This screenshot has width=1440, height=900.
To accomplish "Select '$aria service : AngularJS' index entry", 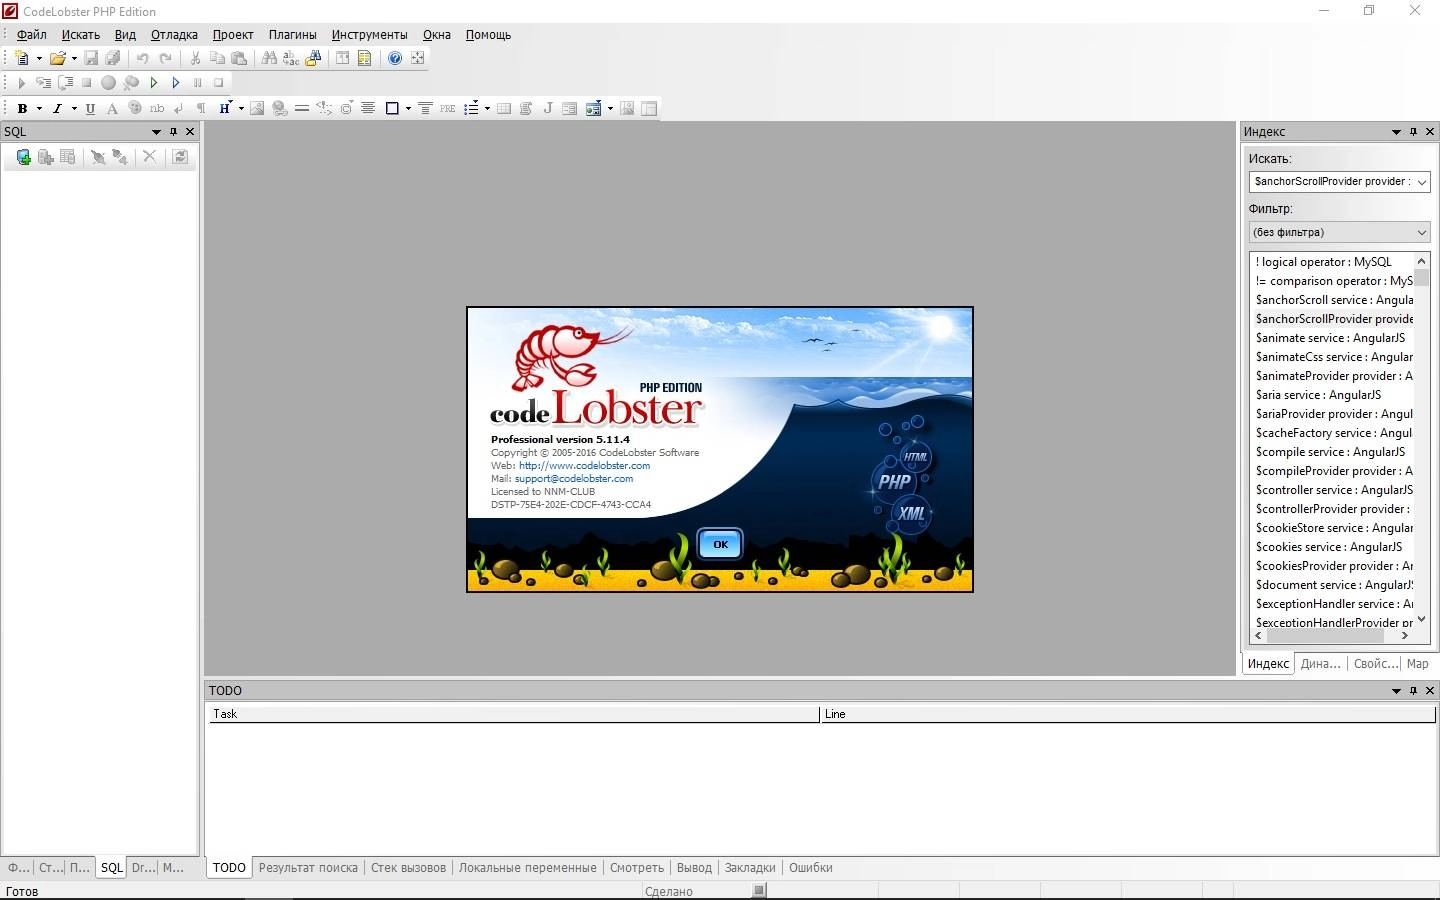I will click(x=1333, y=395).
